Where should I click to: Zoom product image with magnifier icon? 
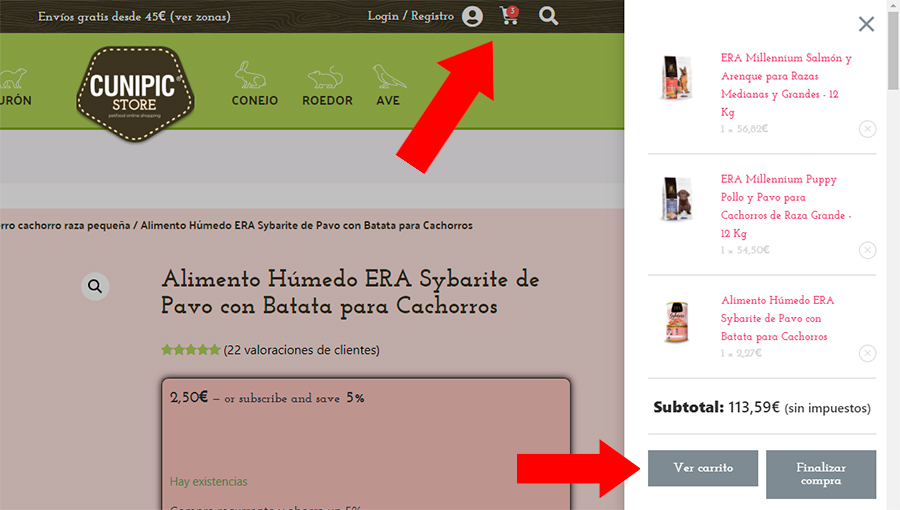point(95,286)
